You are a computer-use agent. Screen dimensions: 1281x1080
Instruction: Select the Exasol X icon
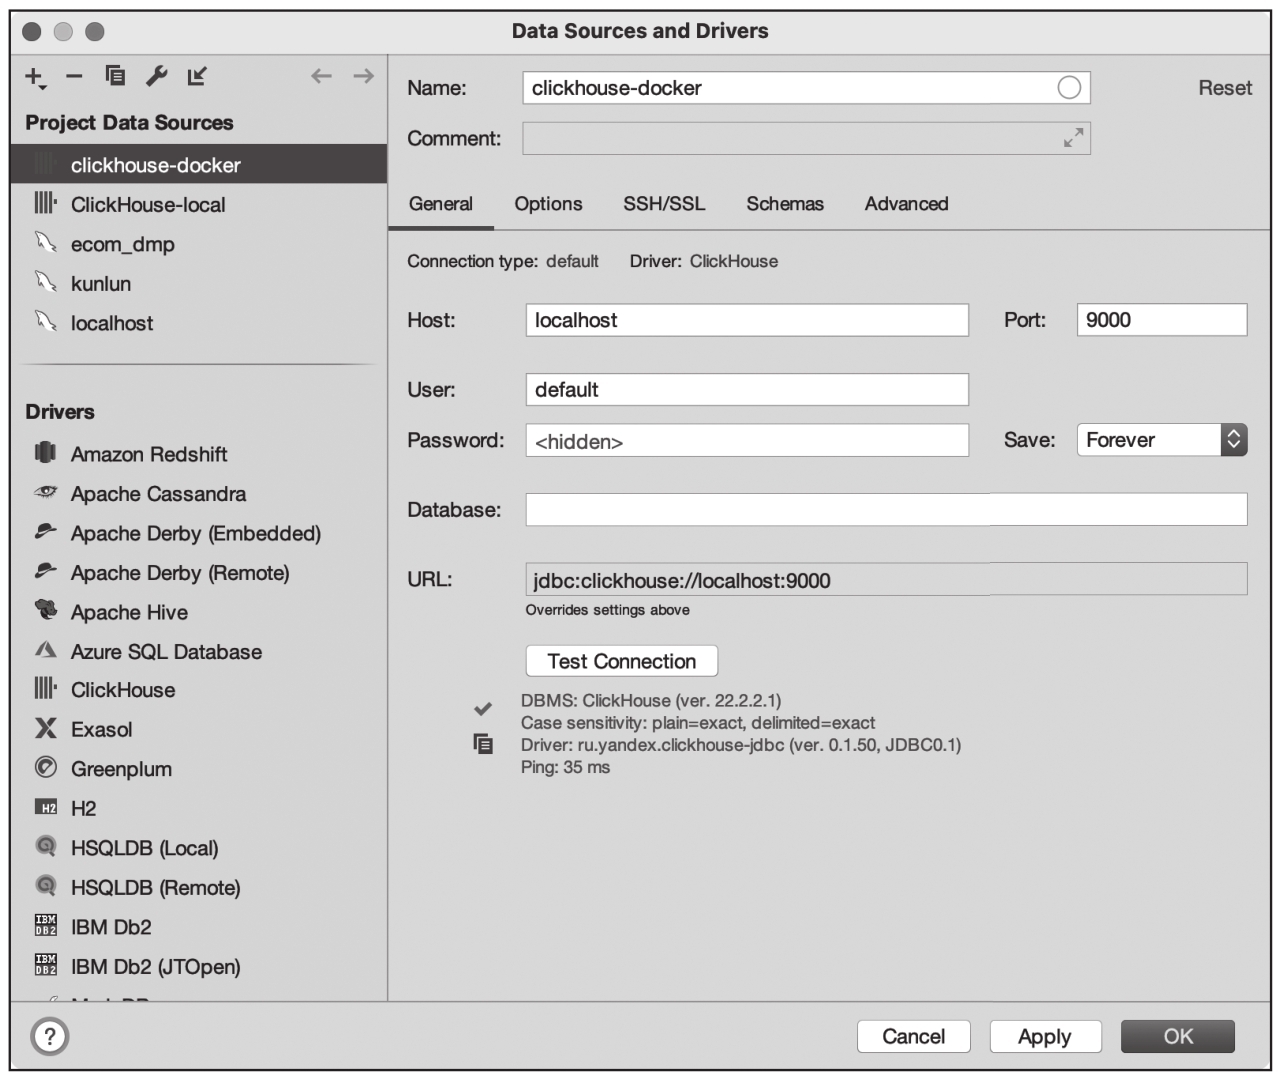click(45, 728)
